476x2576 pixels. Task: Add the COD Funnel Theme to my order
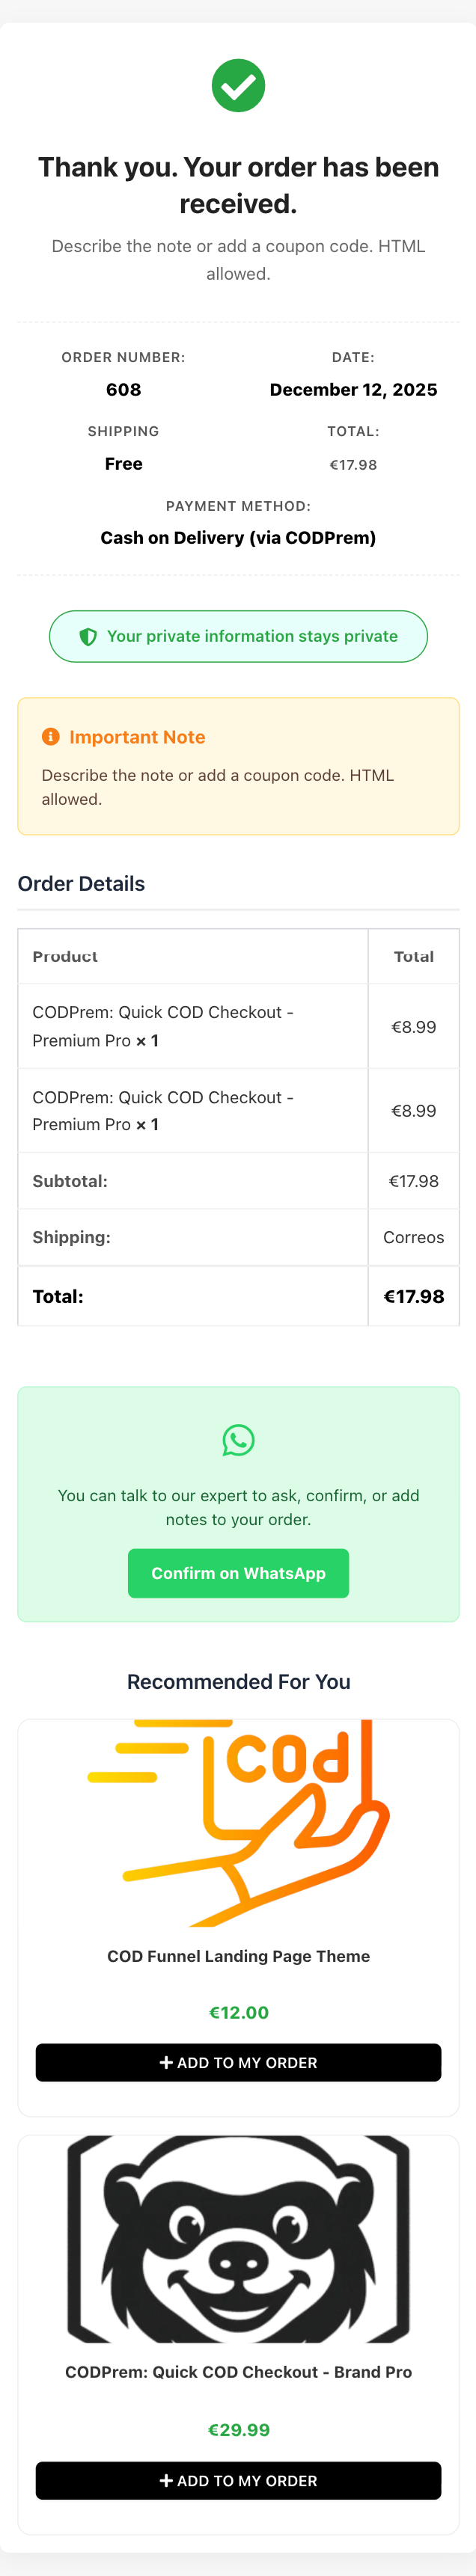238,2063
